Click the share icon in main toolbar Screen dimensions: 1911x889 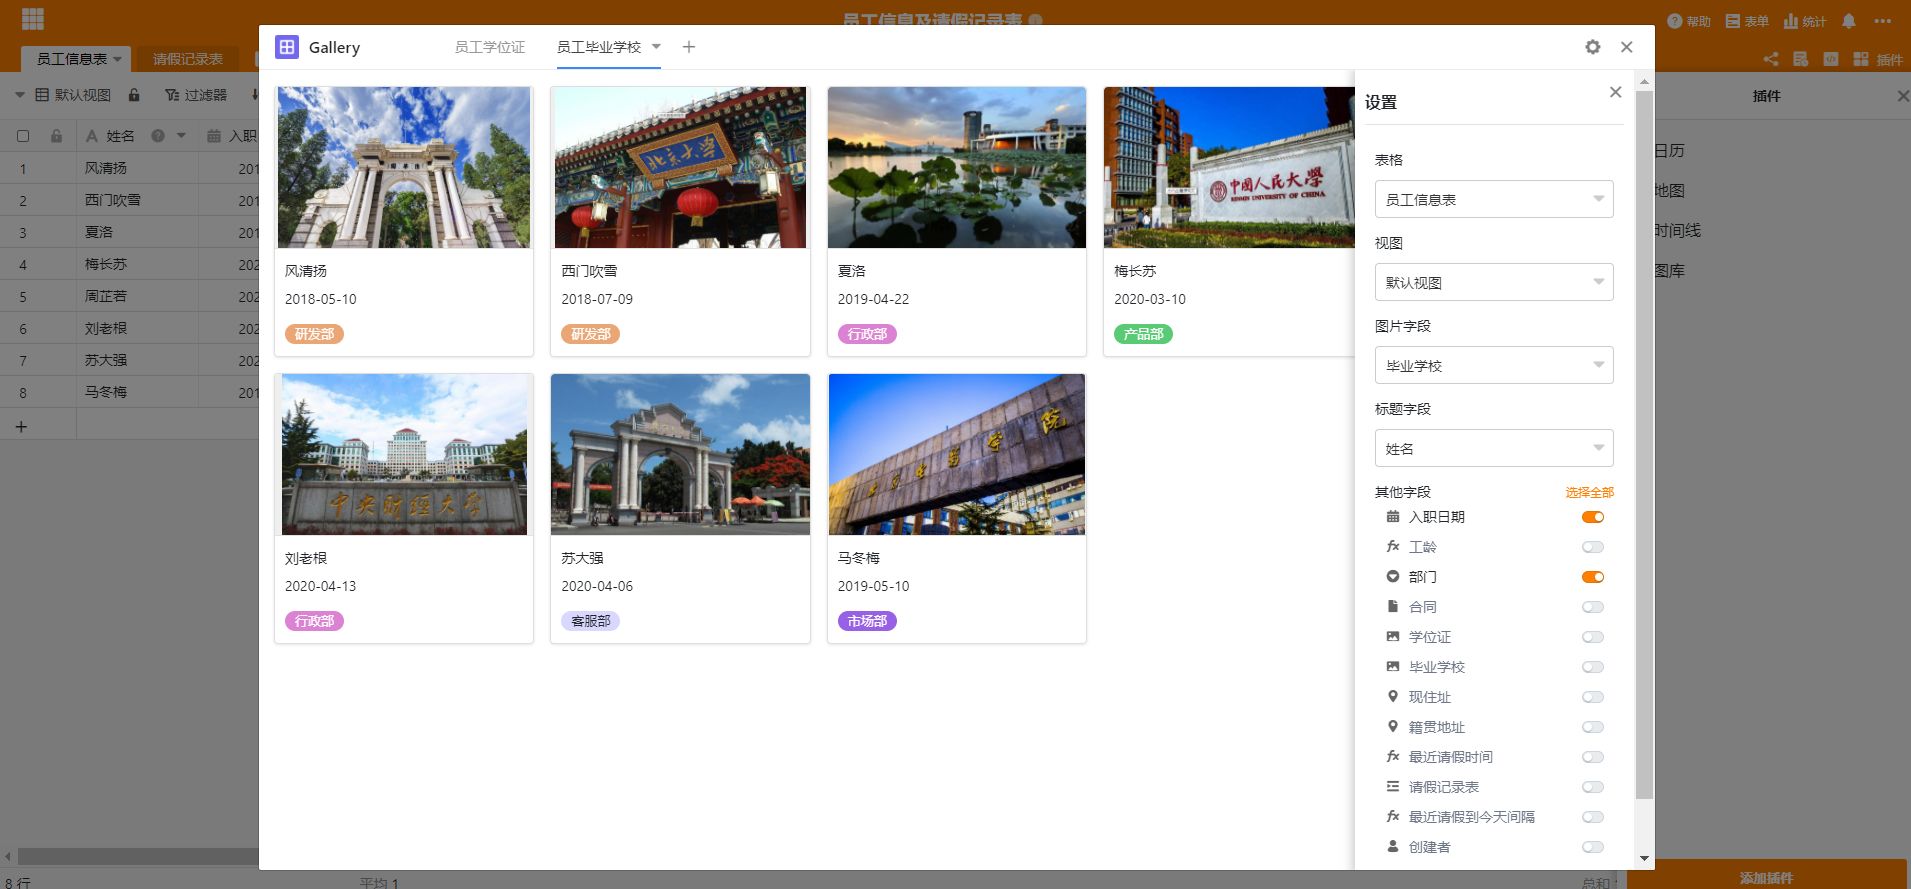[1771, 59]
